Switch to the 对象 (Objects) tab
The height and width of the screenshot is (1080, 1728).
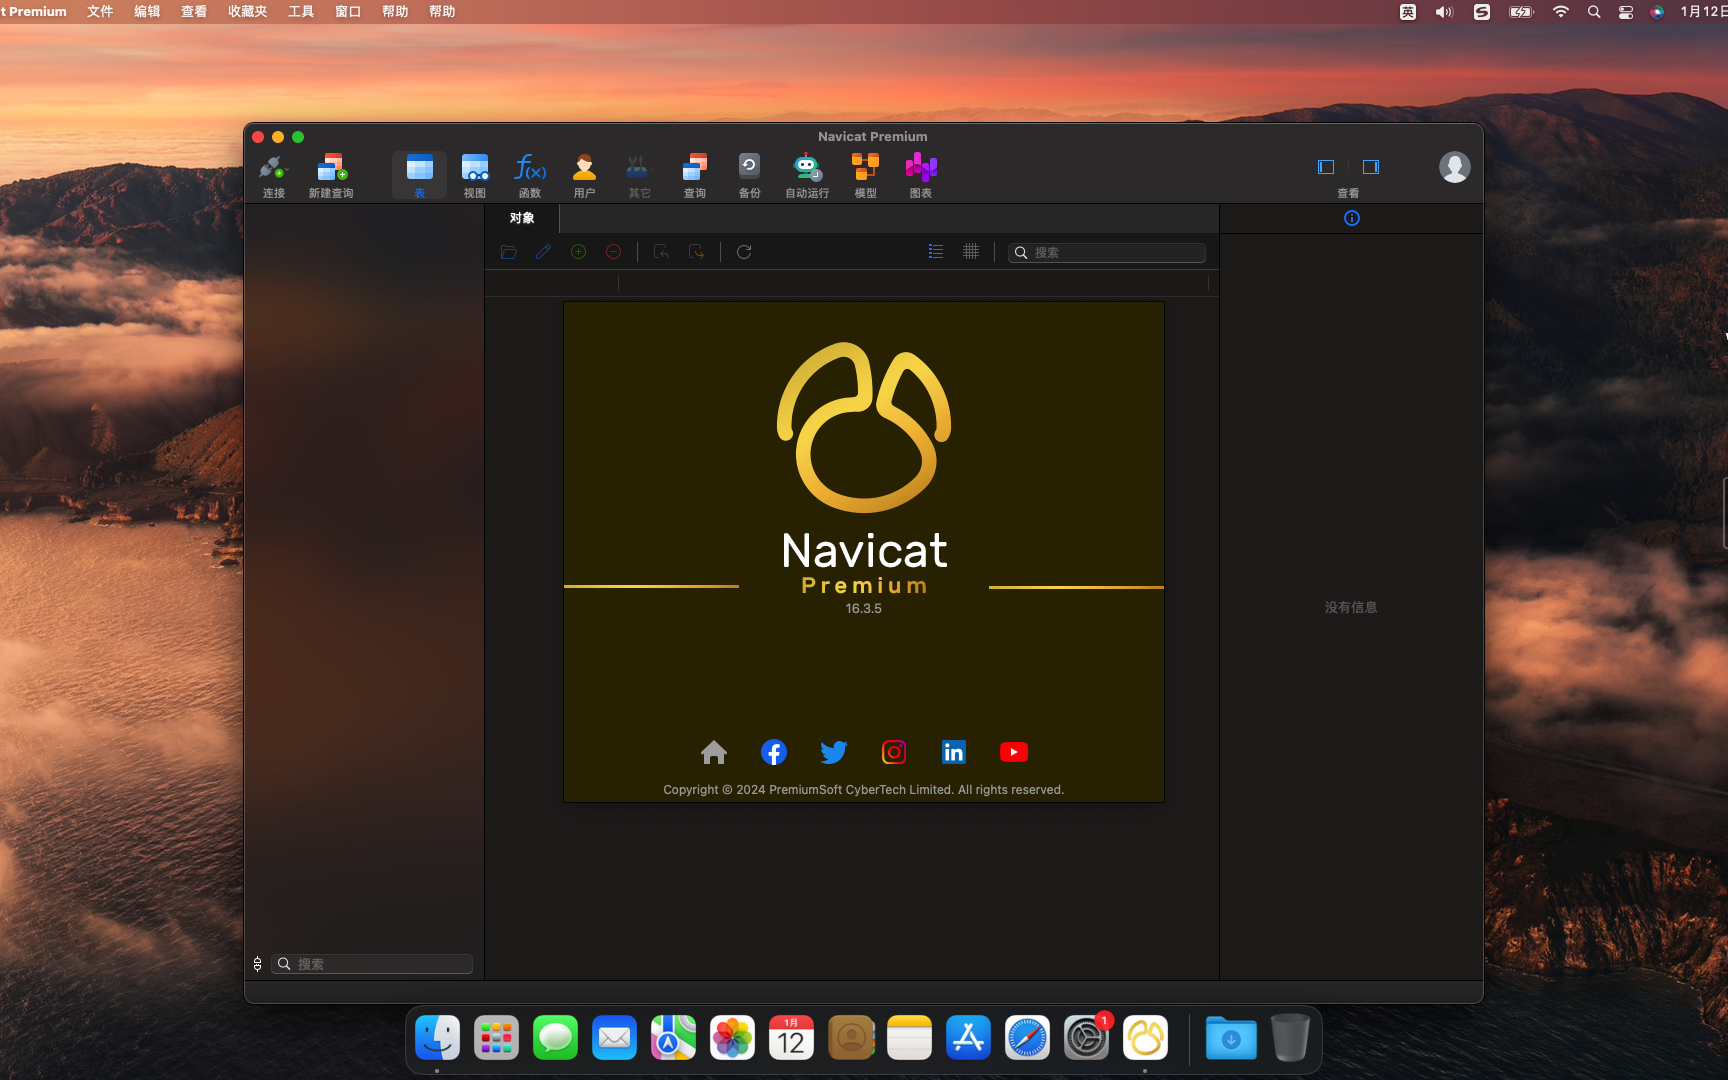click(522, 218)
